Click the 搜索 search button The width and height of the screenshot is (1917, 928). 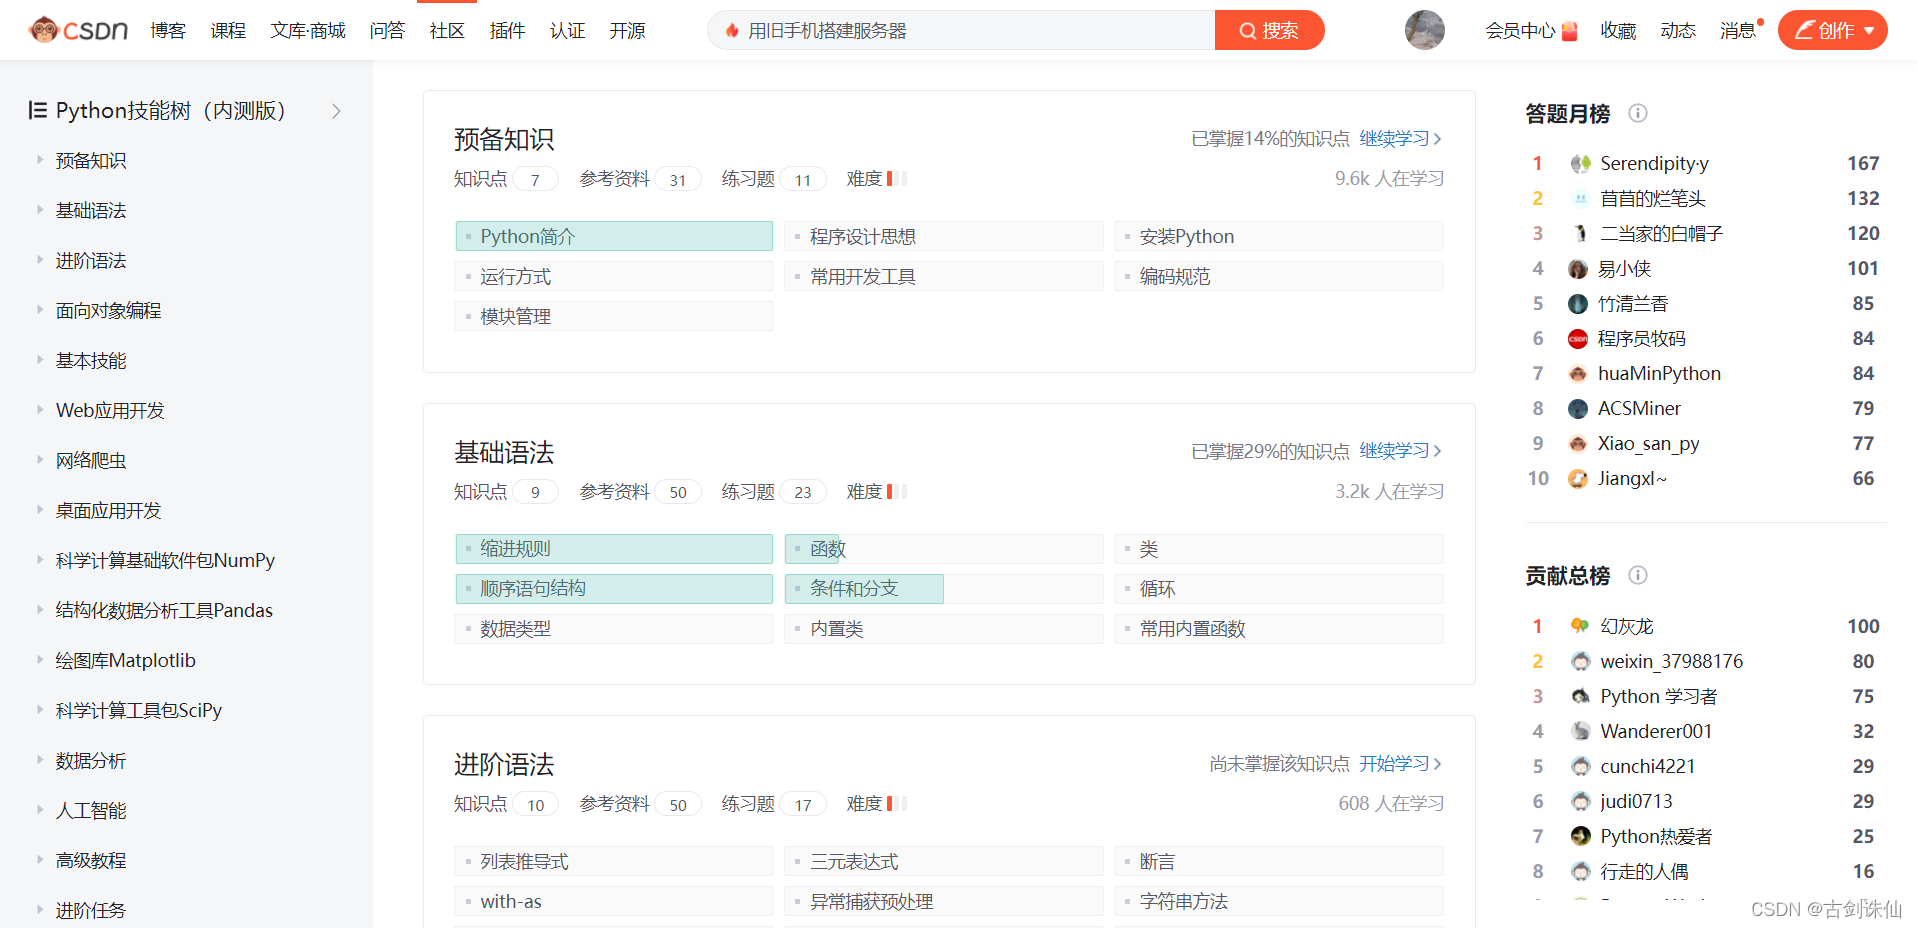[x=1269, y=30]
